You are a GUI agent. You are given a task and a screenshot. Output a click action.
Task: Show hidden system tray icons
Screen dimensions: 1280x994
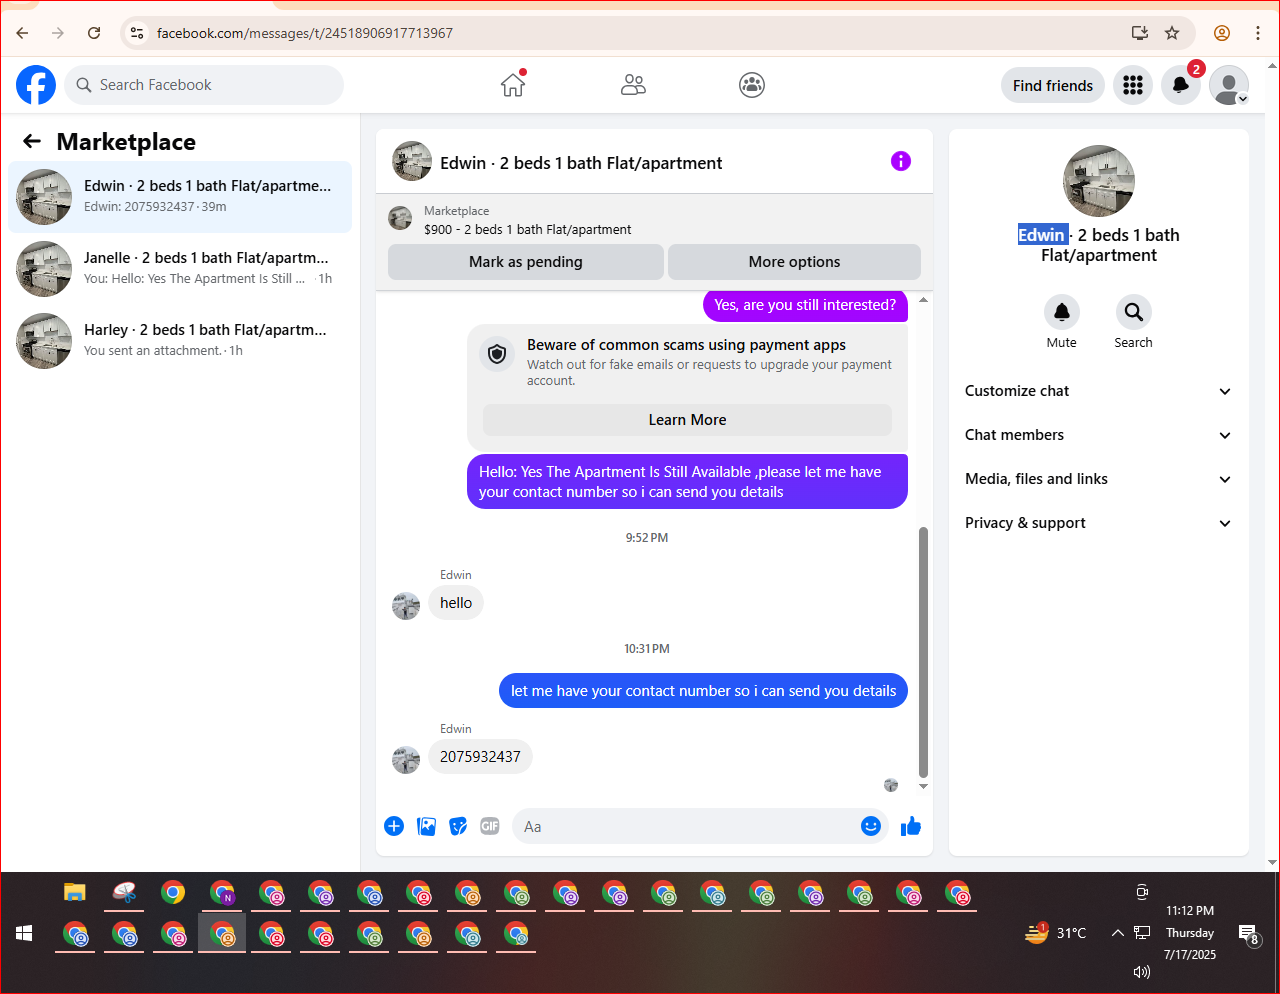[x=1117, y=933]
